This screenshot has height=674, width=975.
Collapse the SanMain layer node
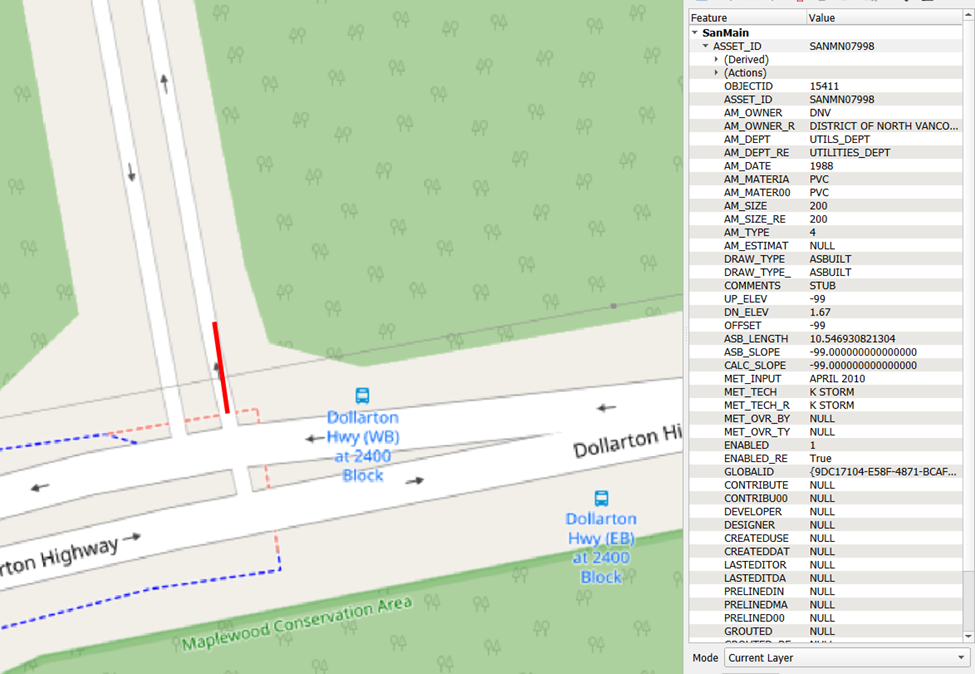pyautogui.click(x=695, y=33)
